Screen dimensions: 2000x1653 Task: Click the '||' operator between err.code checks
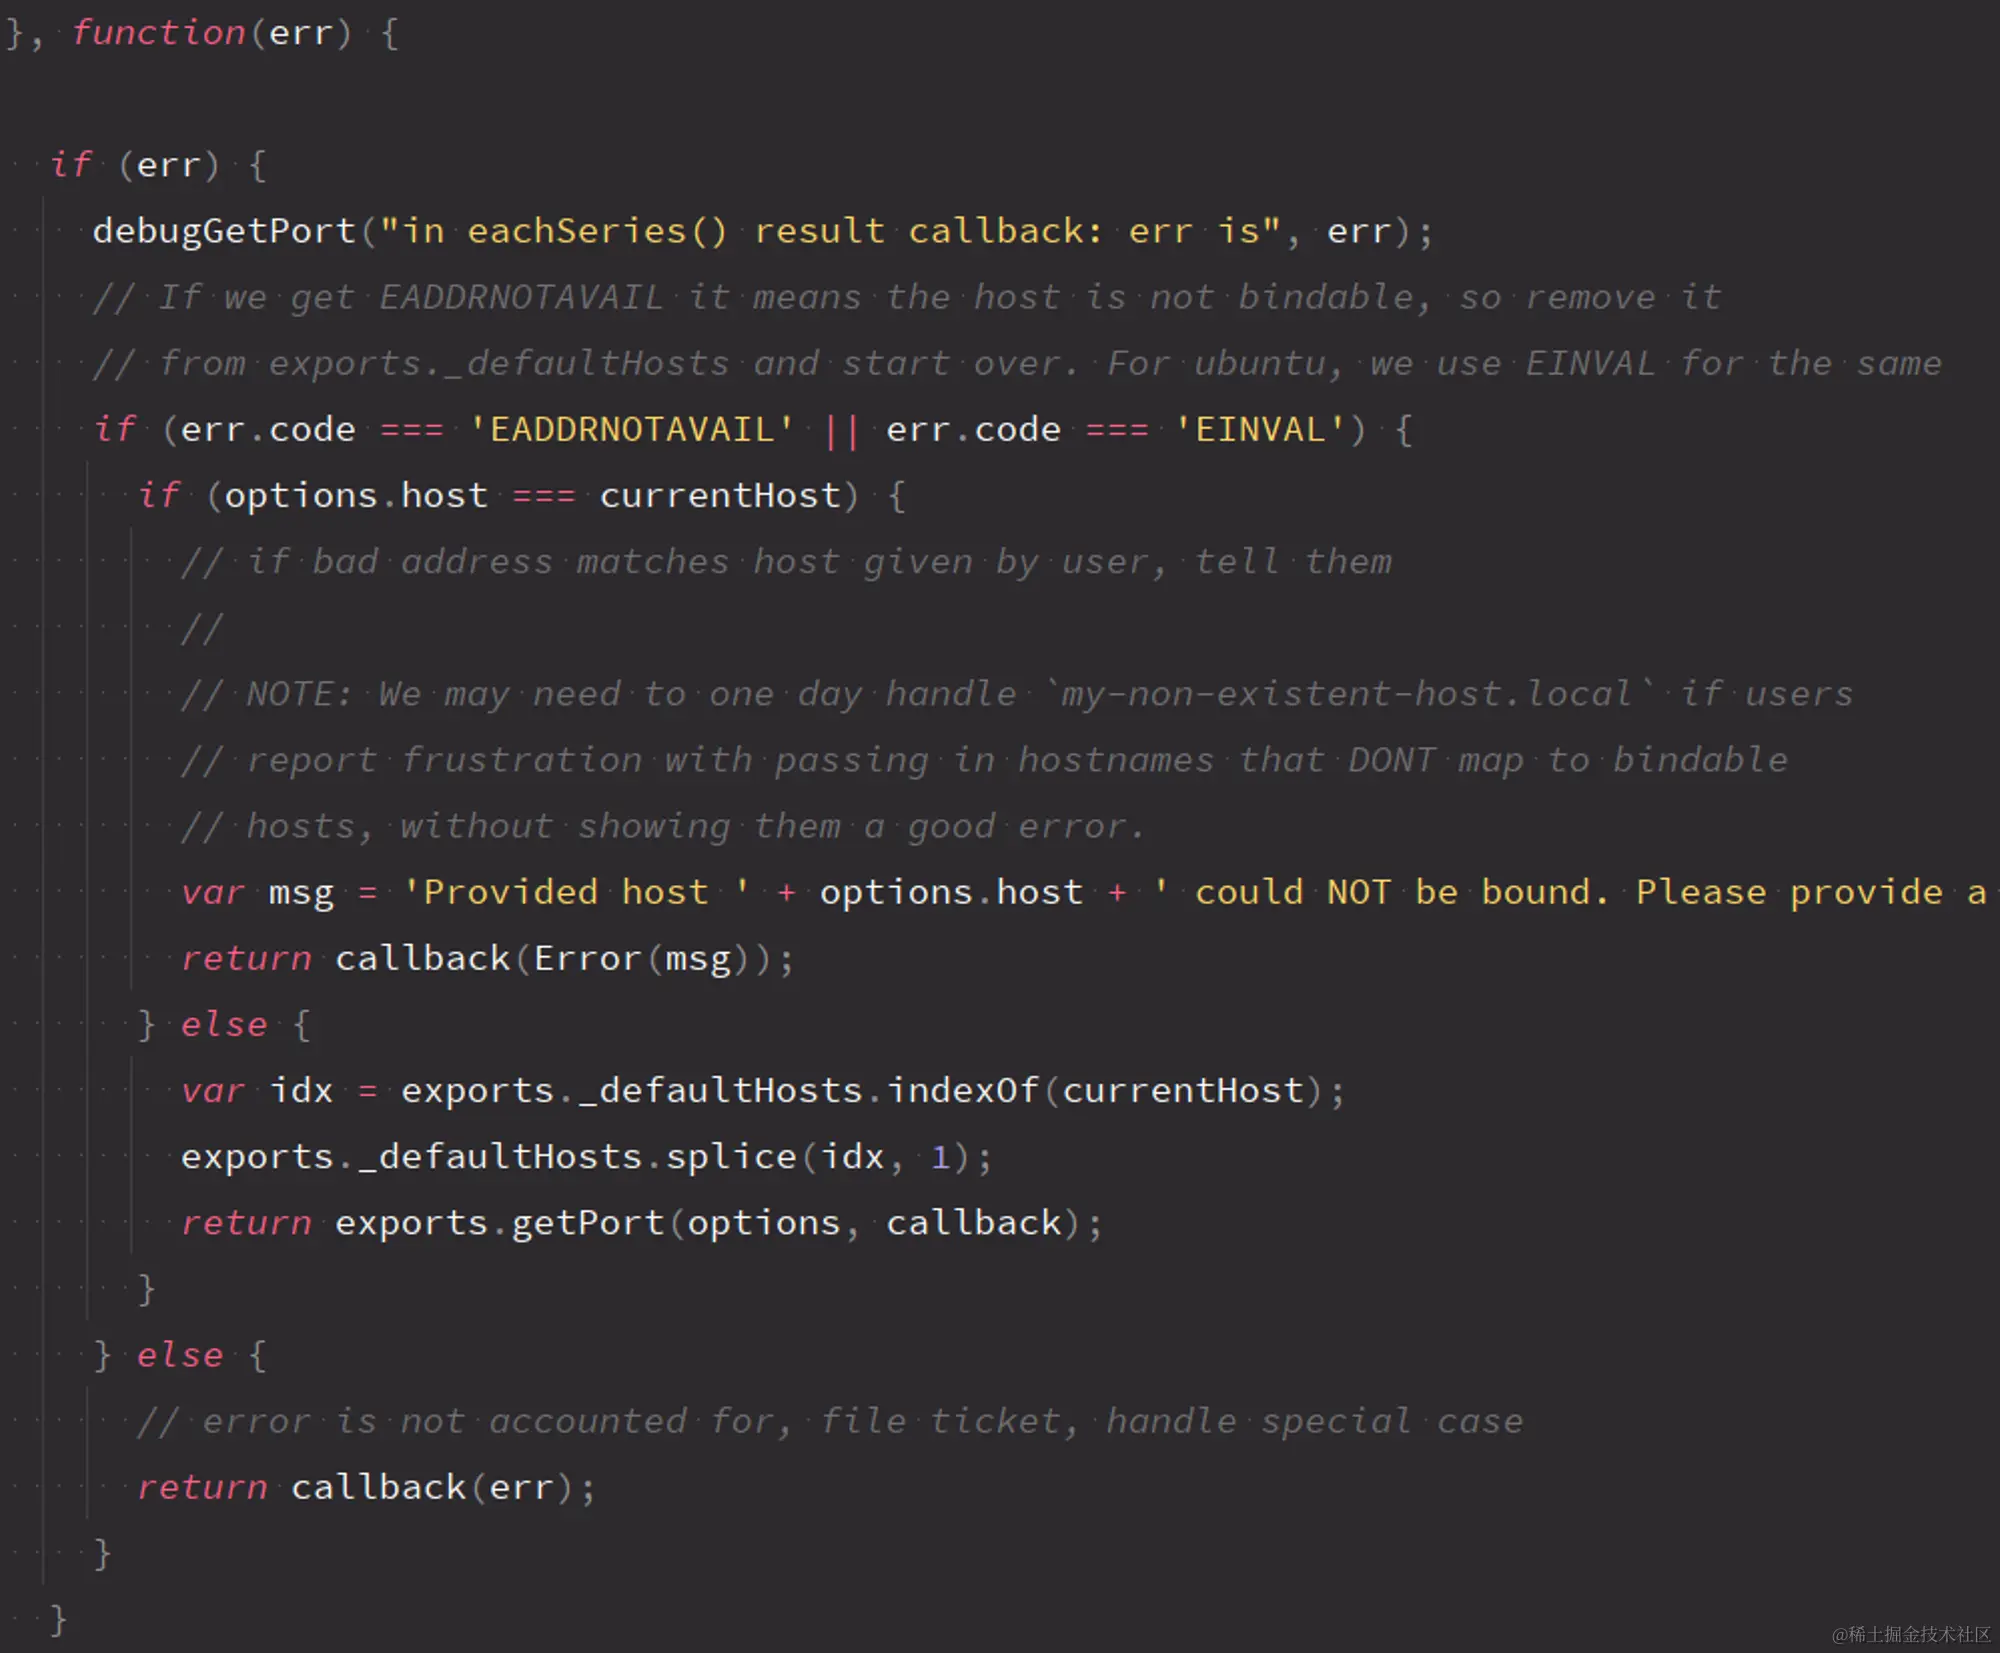pyautogui.click(x=840, y=430)
